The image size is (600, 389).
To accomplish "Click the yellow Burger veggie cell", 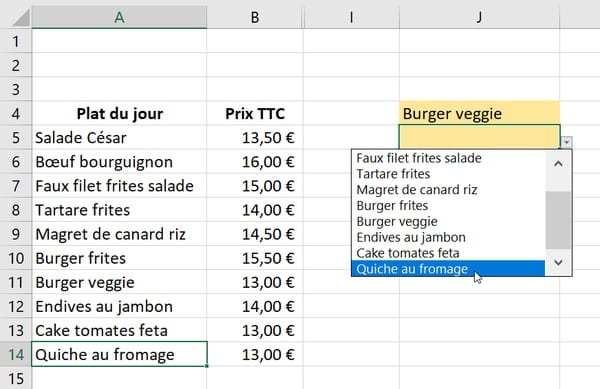I will click(479, 113).
